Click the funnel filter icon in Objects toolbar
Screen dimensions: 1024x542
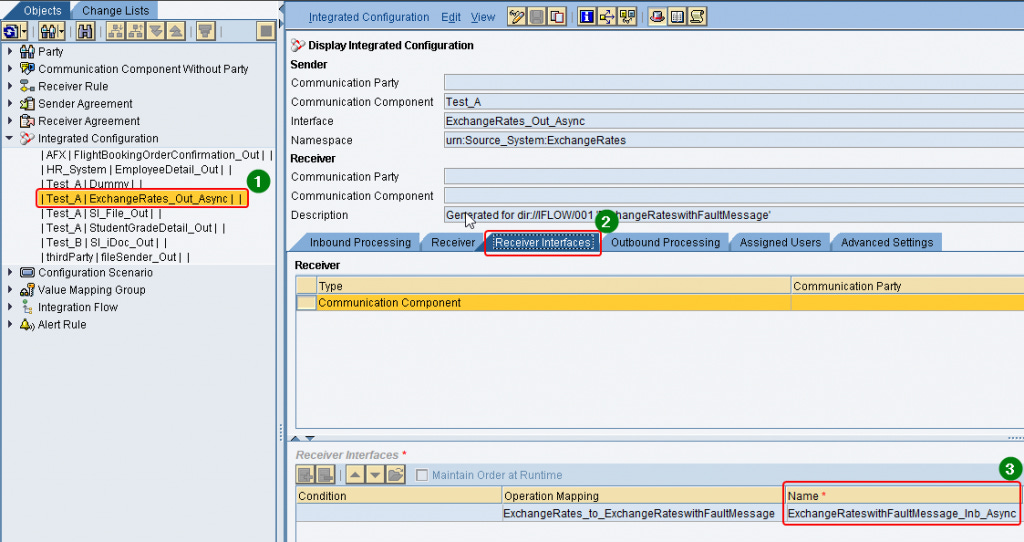pos(206,31)
